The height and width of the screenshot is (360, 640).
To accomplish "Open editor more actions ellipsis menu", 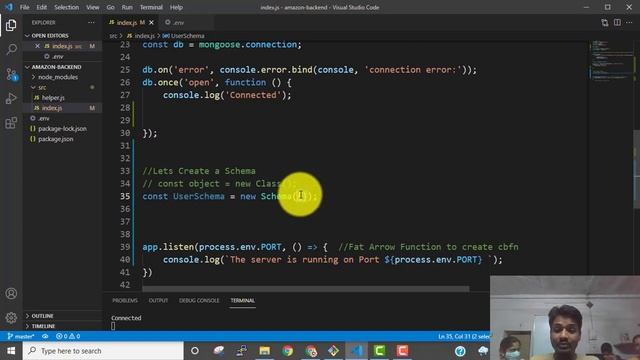I will 629,22.
